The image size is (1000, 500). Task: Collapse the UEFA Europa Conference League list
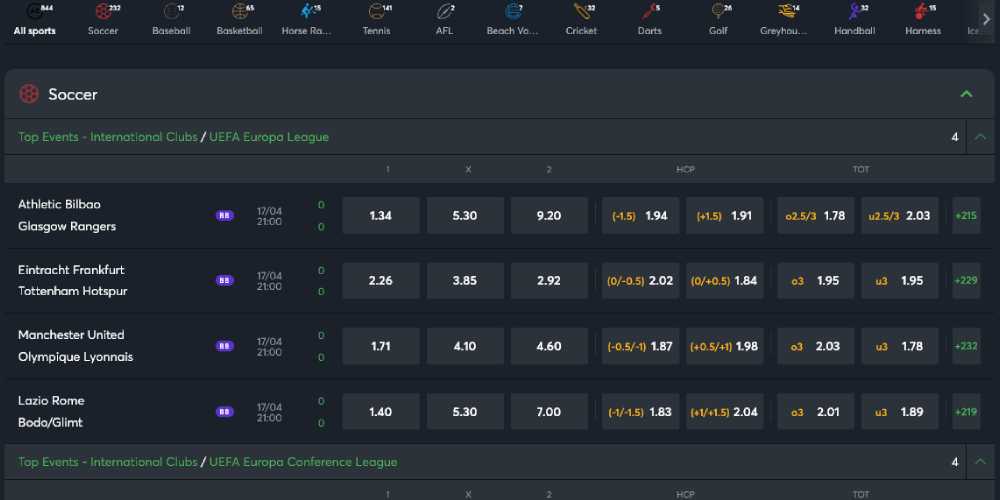coord(979,462)
